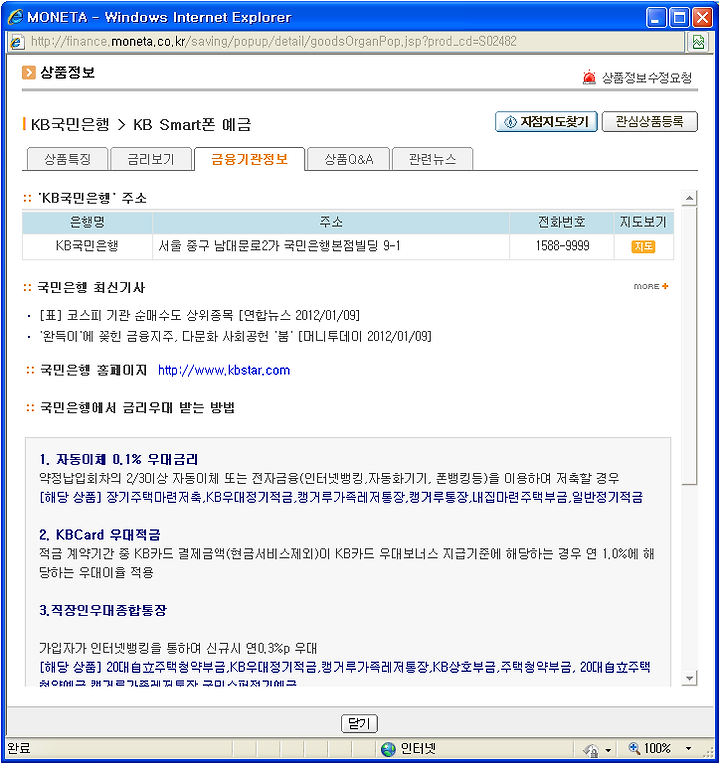Click the 100% zoom level text
Viewport: 720px width, 764px height.
tap(657, 748)
